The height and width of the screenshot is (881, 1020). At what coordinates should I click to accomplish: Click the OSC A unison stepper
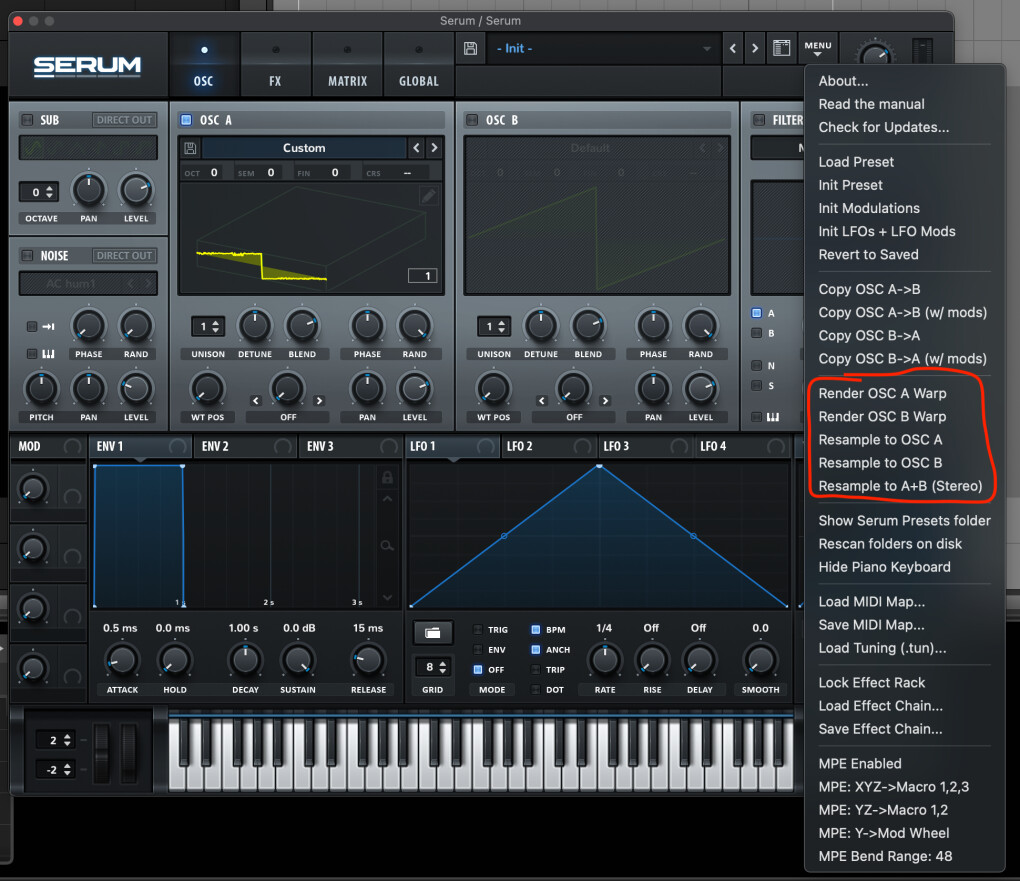pyautogui.click(x=207, y=327)
